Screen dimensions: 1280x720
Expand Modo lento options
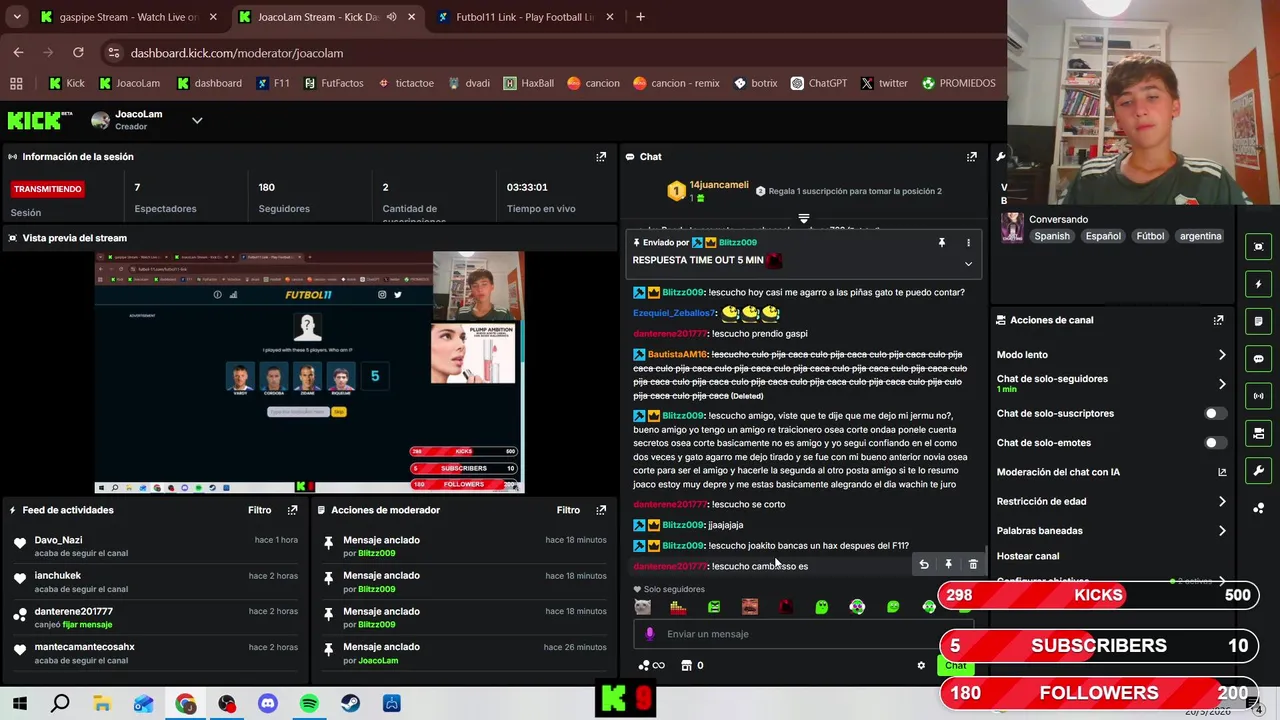tap(1221, 355)
